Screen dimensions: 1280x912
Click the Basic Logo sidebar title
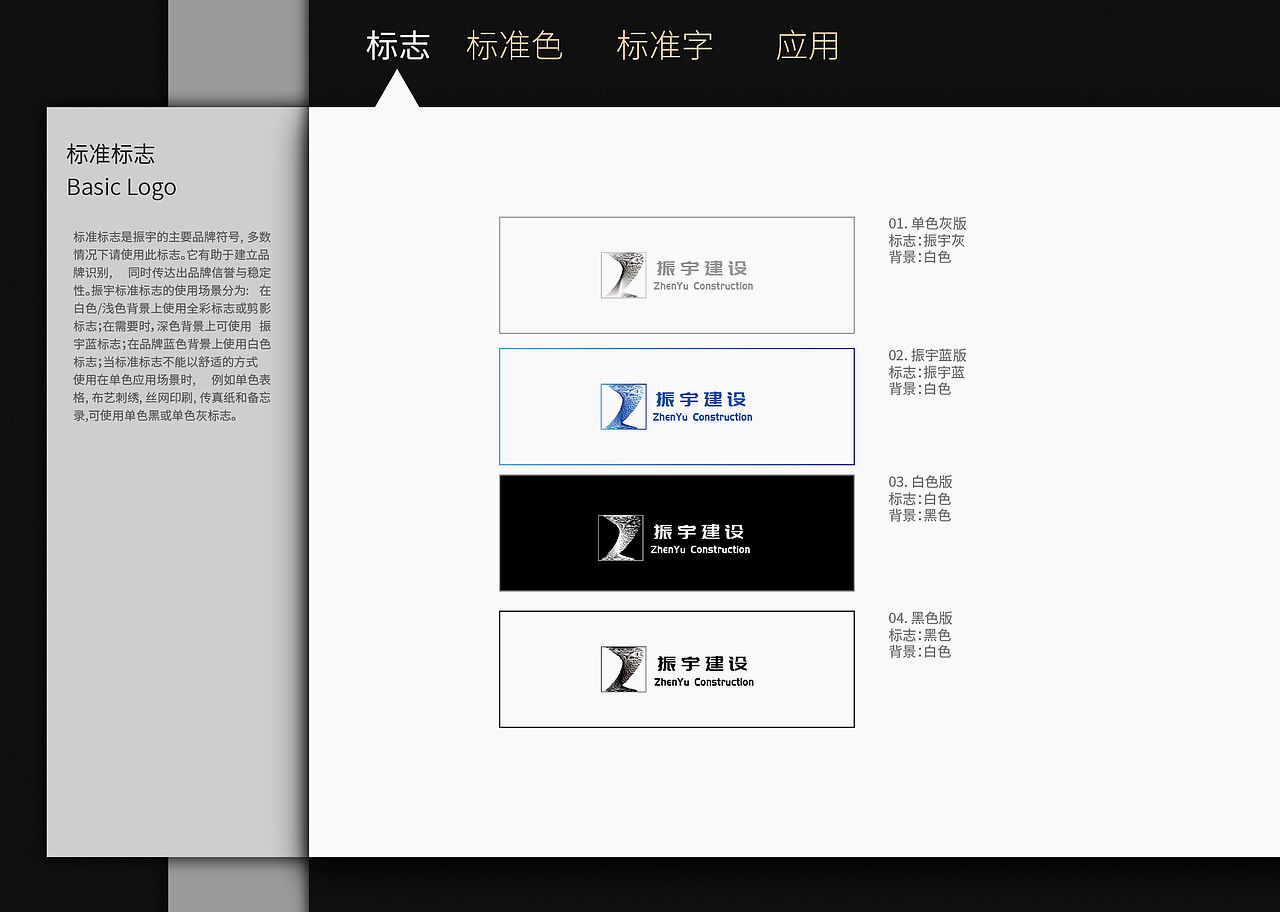click(121, 187)
